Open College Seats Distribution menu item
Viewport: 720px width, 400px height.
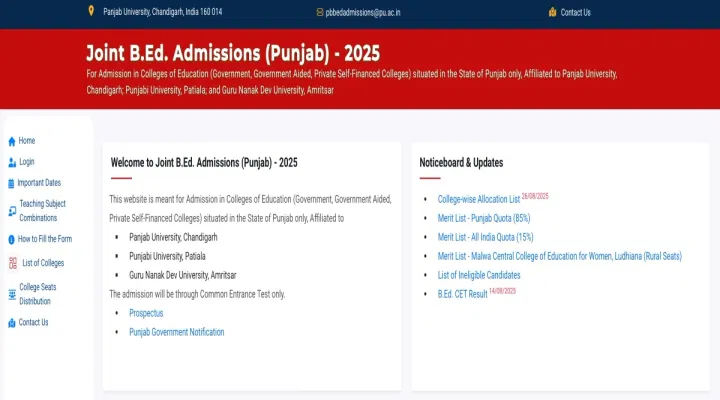click(38, 294)
